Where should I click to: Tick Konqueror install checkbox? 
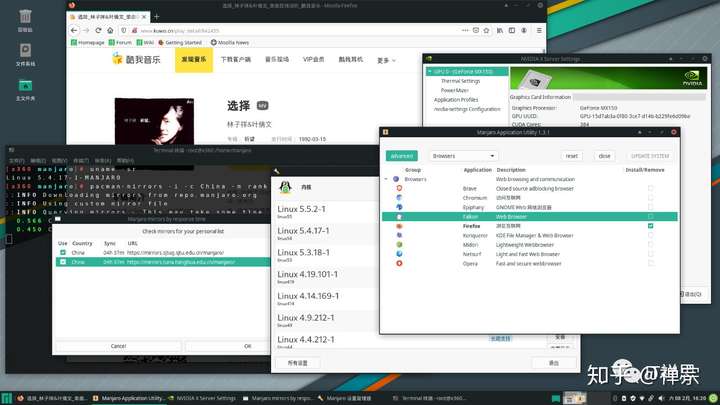click(650, 235)
